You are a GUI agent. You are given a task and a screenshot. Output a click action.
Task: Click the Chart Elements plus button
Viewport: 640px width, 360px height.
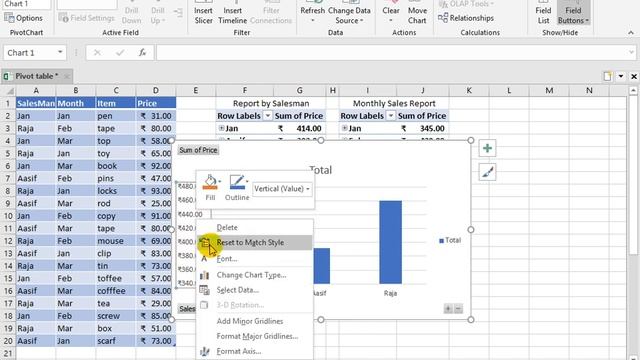click(487, 148)
